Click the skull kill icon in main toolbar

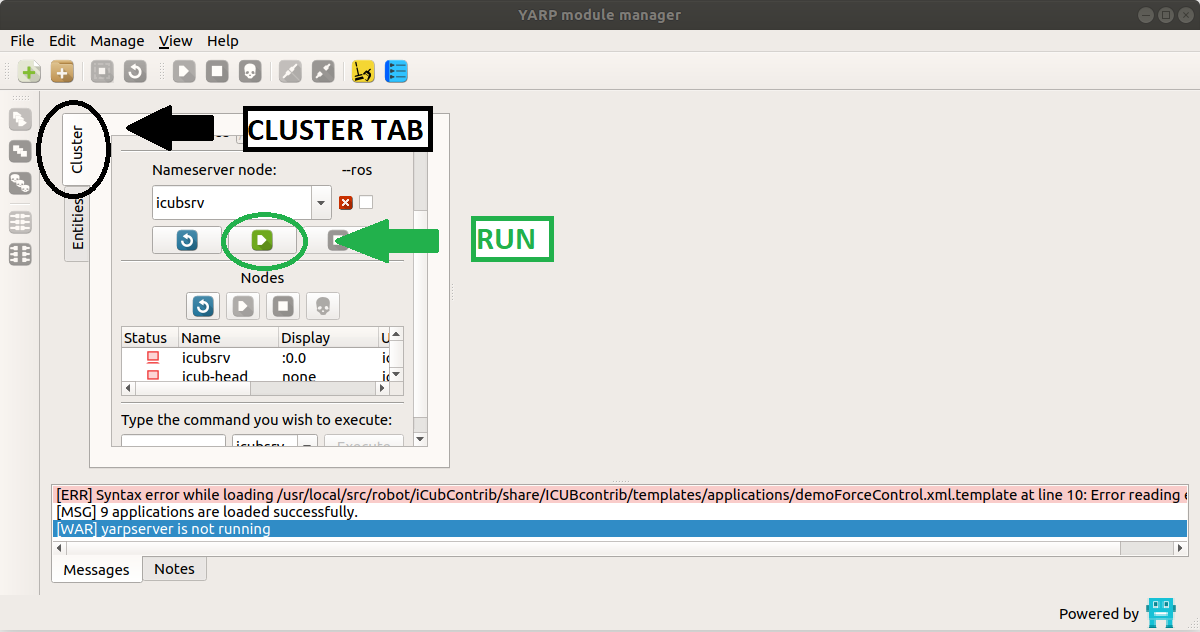click(x=250, y=72)
